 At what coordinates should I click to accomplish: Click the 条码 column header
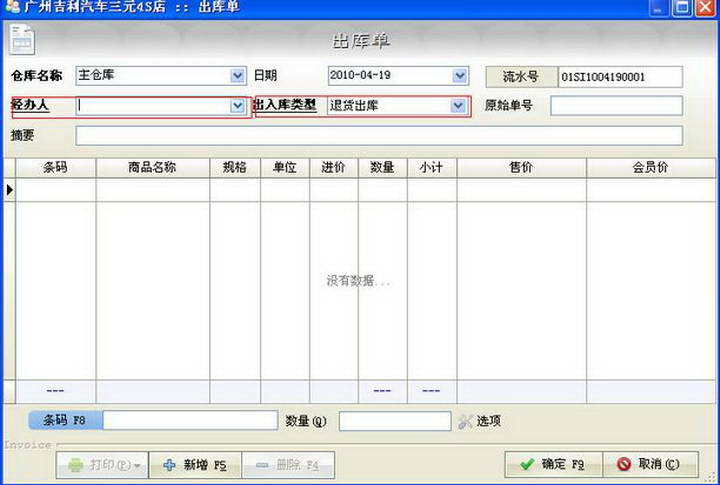[56, 168]
